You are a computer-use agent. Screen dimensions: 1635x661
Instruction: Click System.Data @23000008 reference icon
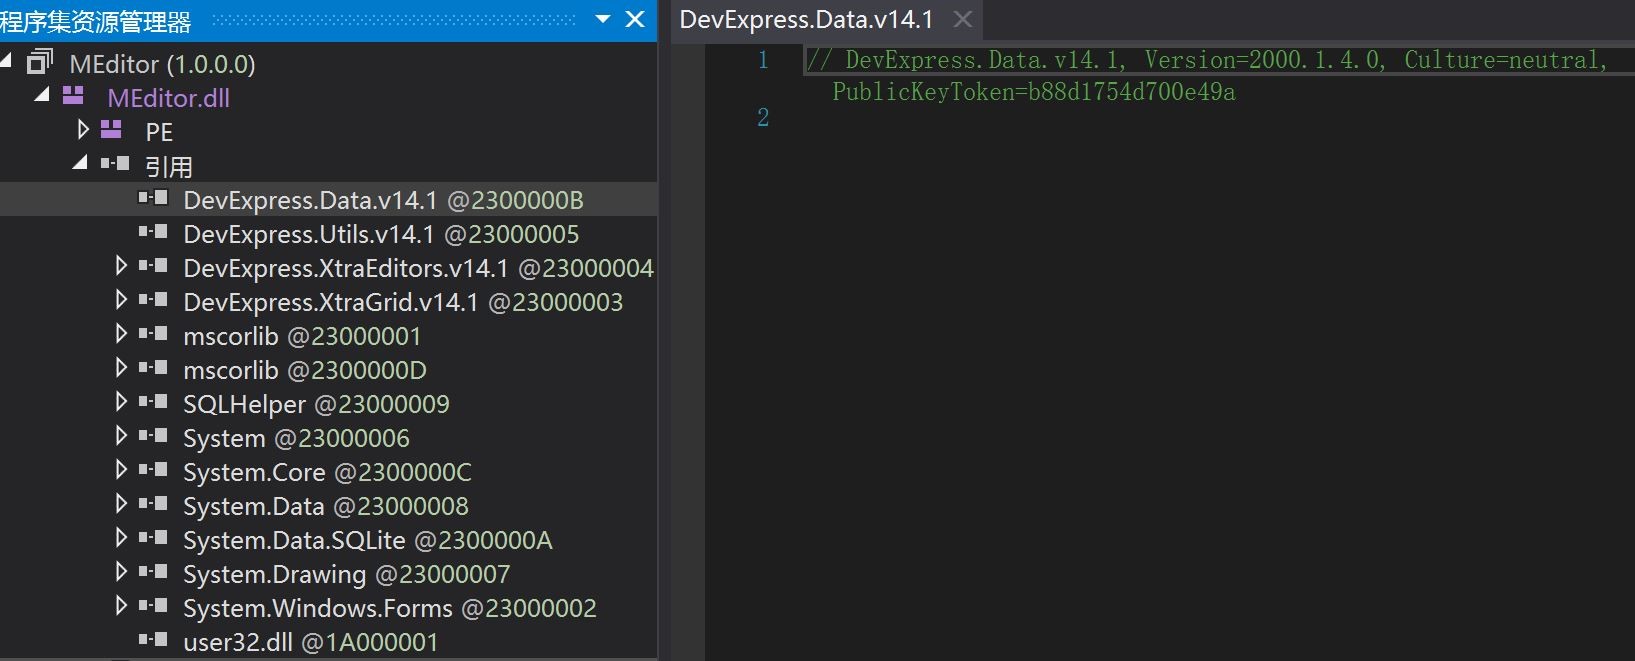pos(153,504)
